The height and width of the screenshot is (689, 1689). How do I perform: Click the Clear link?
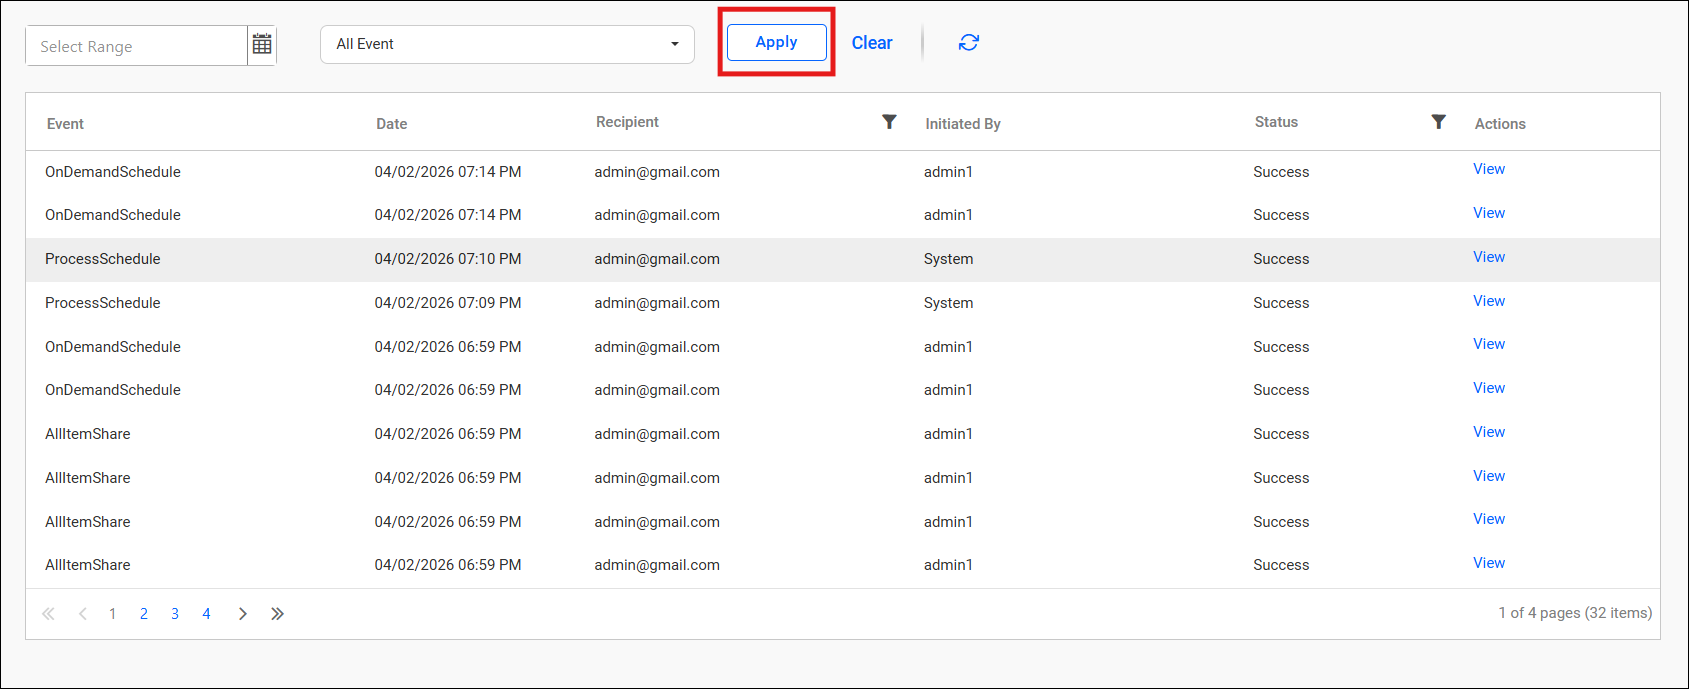click(872, 43)
